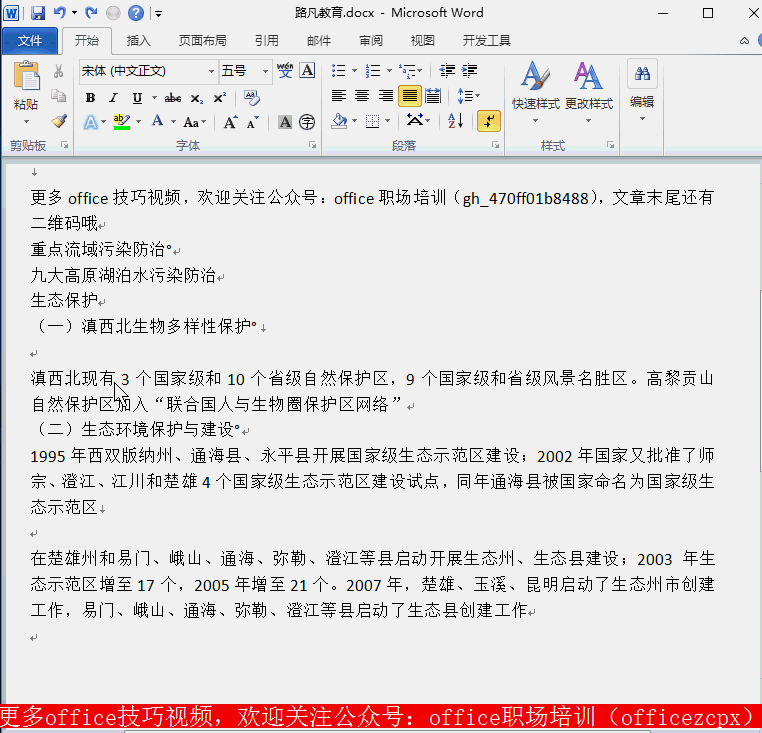762x733 pixels.
Task: Toggle bold formatting
Action: 90,98
